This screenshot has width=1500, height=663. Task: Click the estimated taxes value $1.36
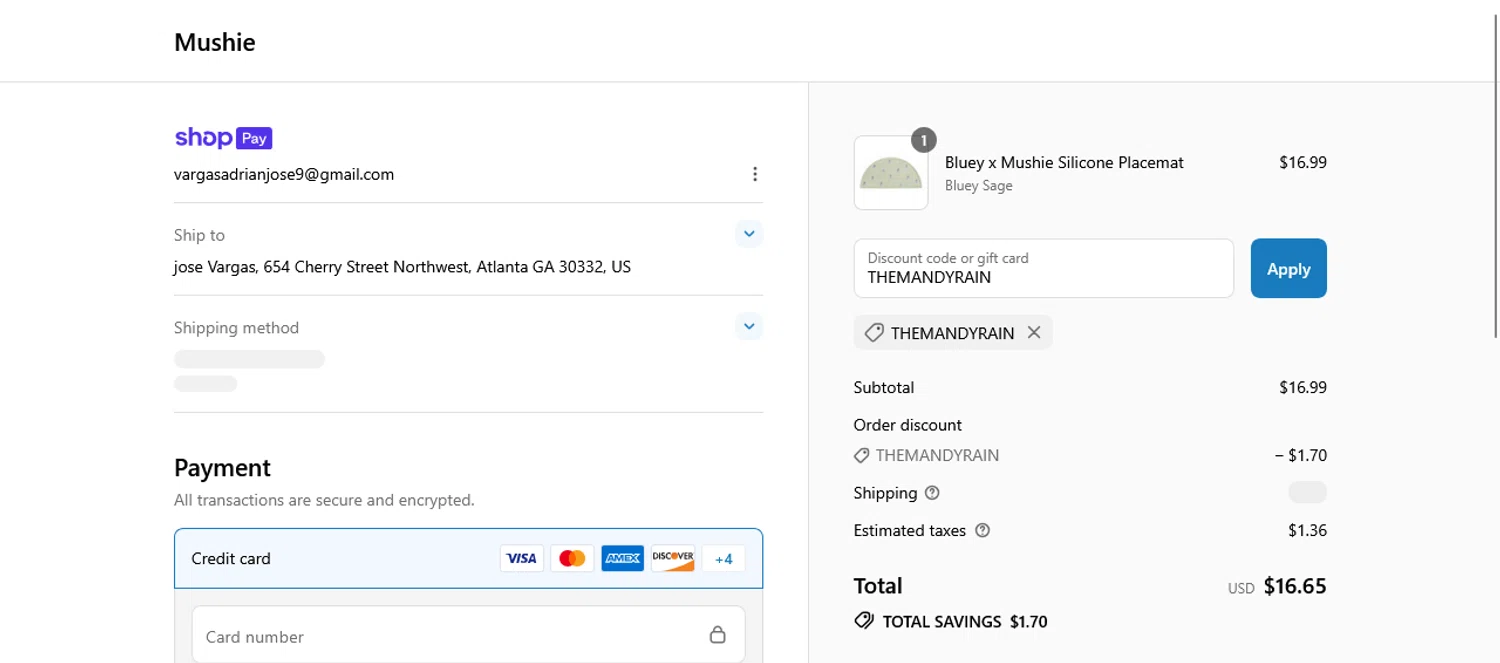pos(1307,531)
